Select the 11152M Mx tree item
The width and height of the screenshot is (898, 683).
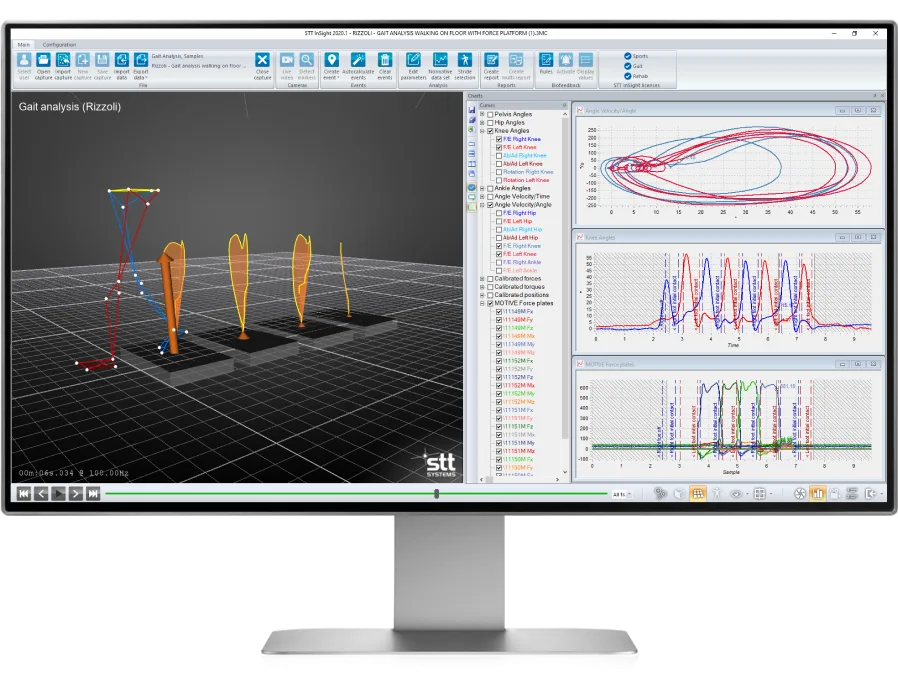(x=519, y=385)
